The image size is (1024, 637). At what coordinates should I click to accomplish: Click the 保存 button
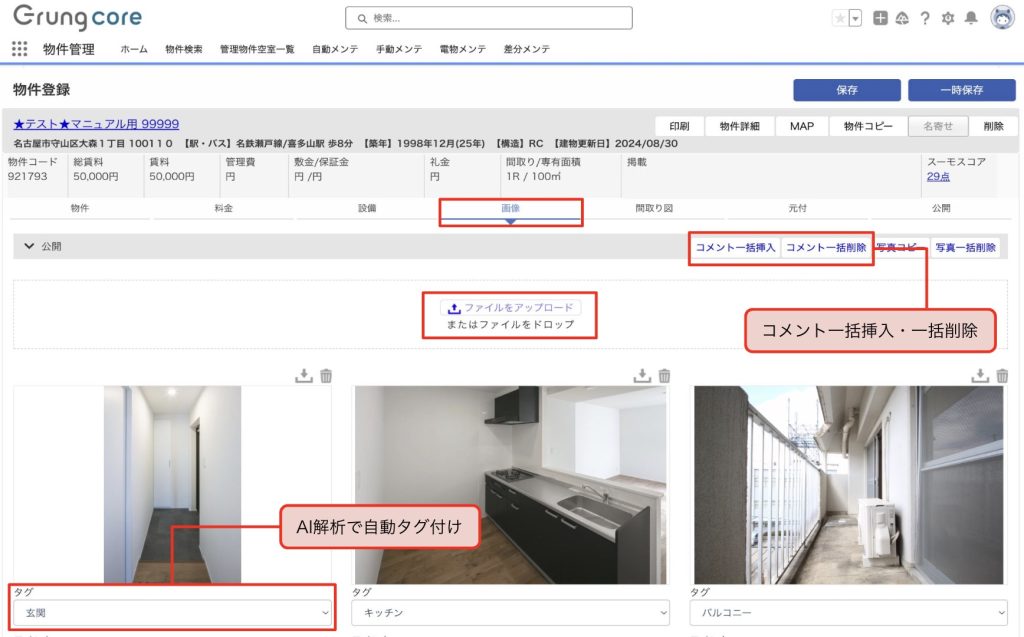(x=846, y=90)
